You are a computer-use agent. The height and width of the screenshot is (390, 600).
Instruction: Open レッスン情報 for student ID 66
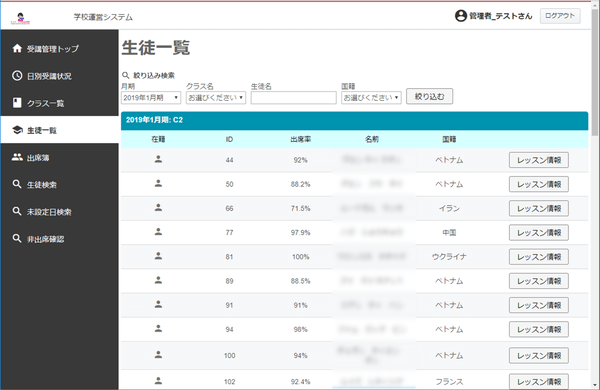[539, 208]
